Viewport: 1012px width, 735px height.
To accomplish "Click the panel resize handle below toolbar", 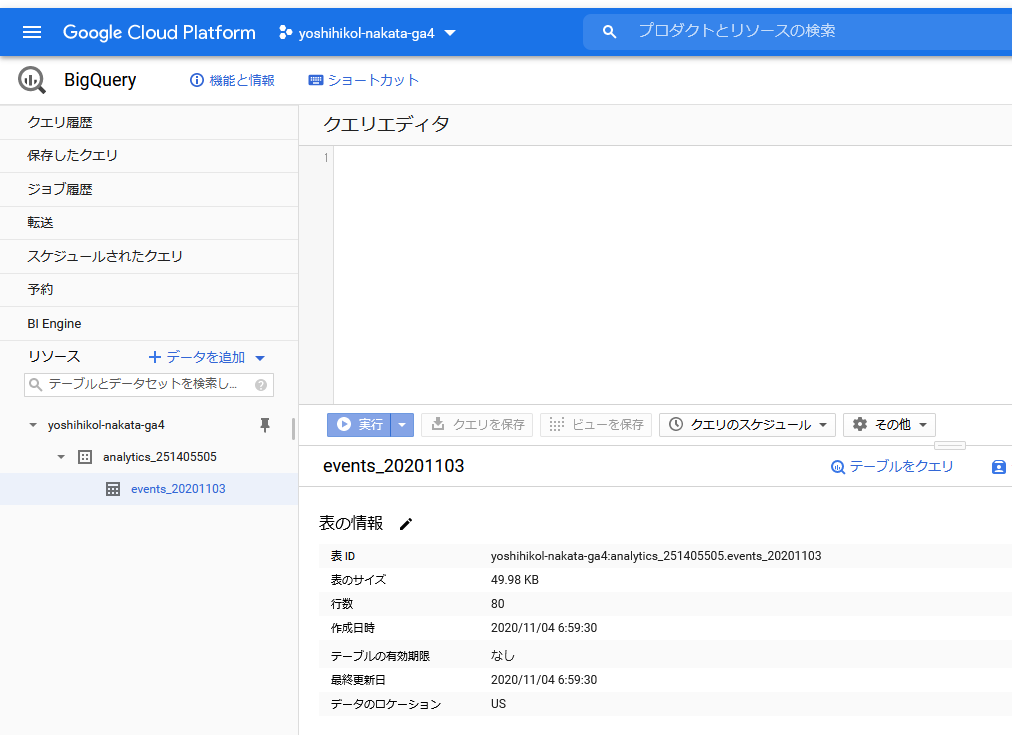I will [950, 445].
